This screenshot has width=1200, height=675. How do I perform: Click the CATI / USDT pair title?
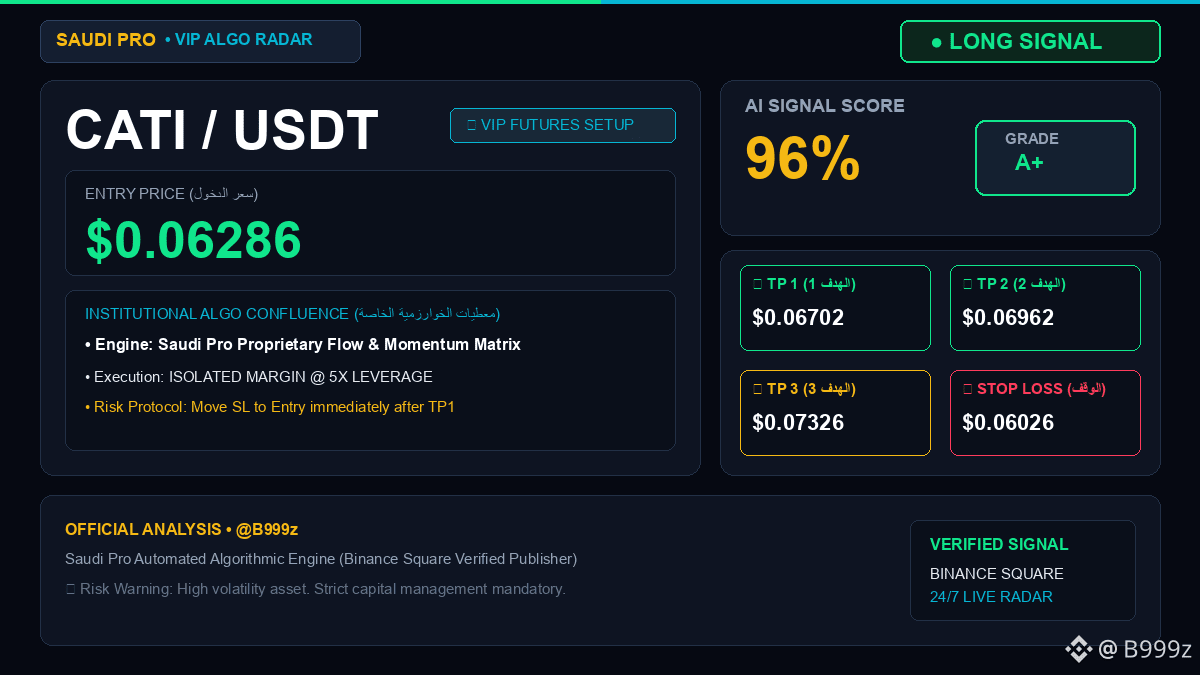tap(222, 130)
